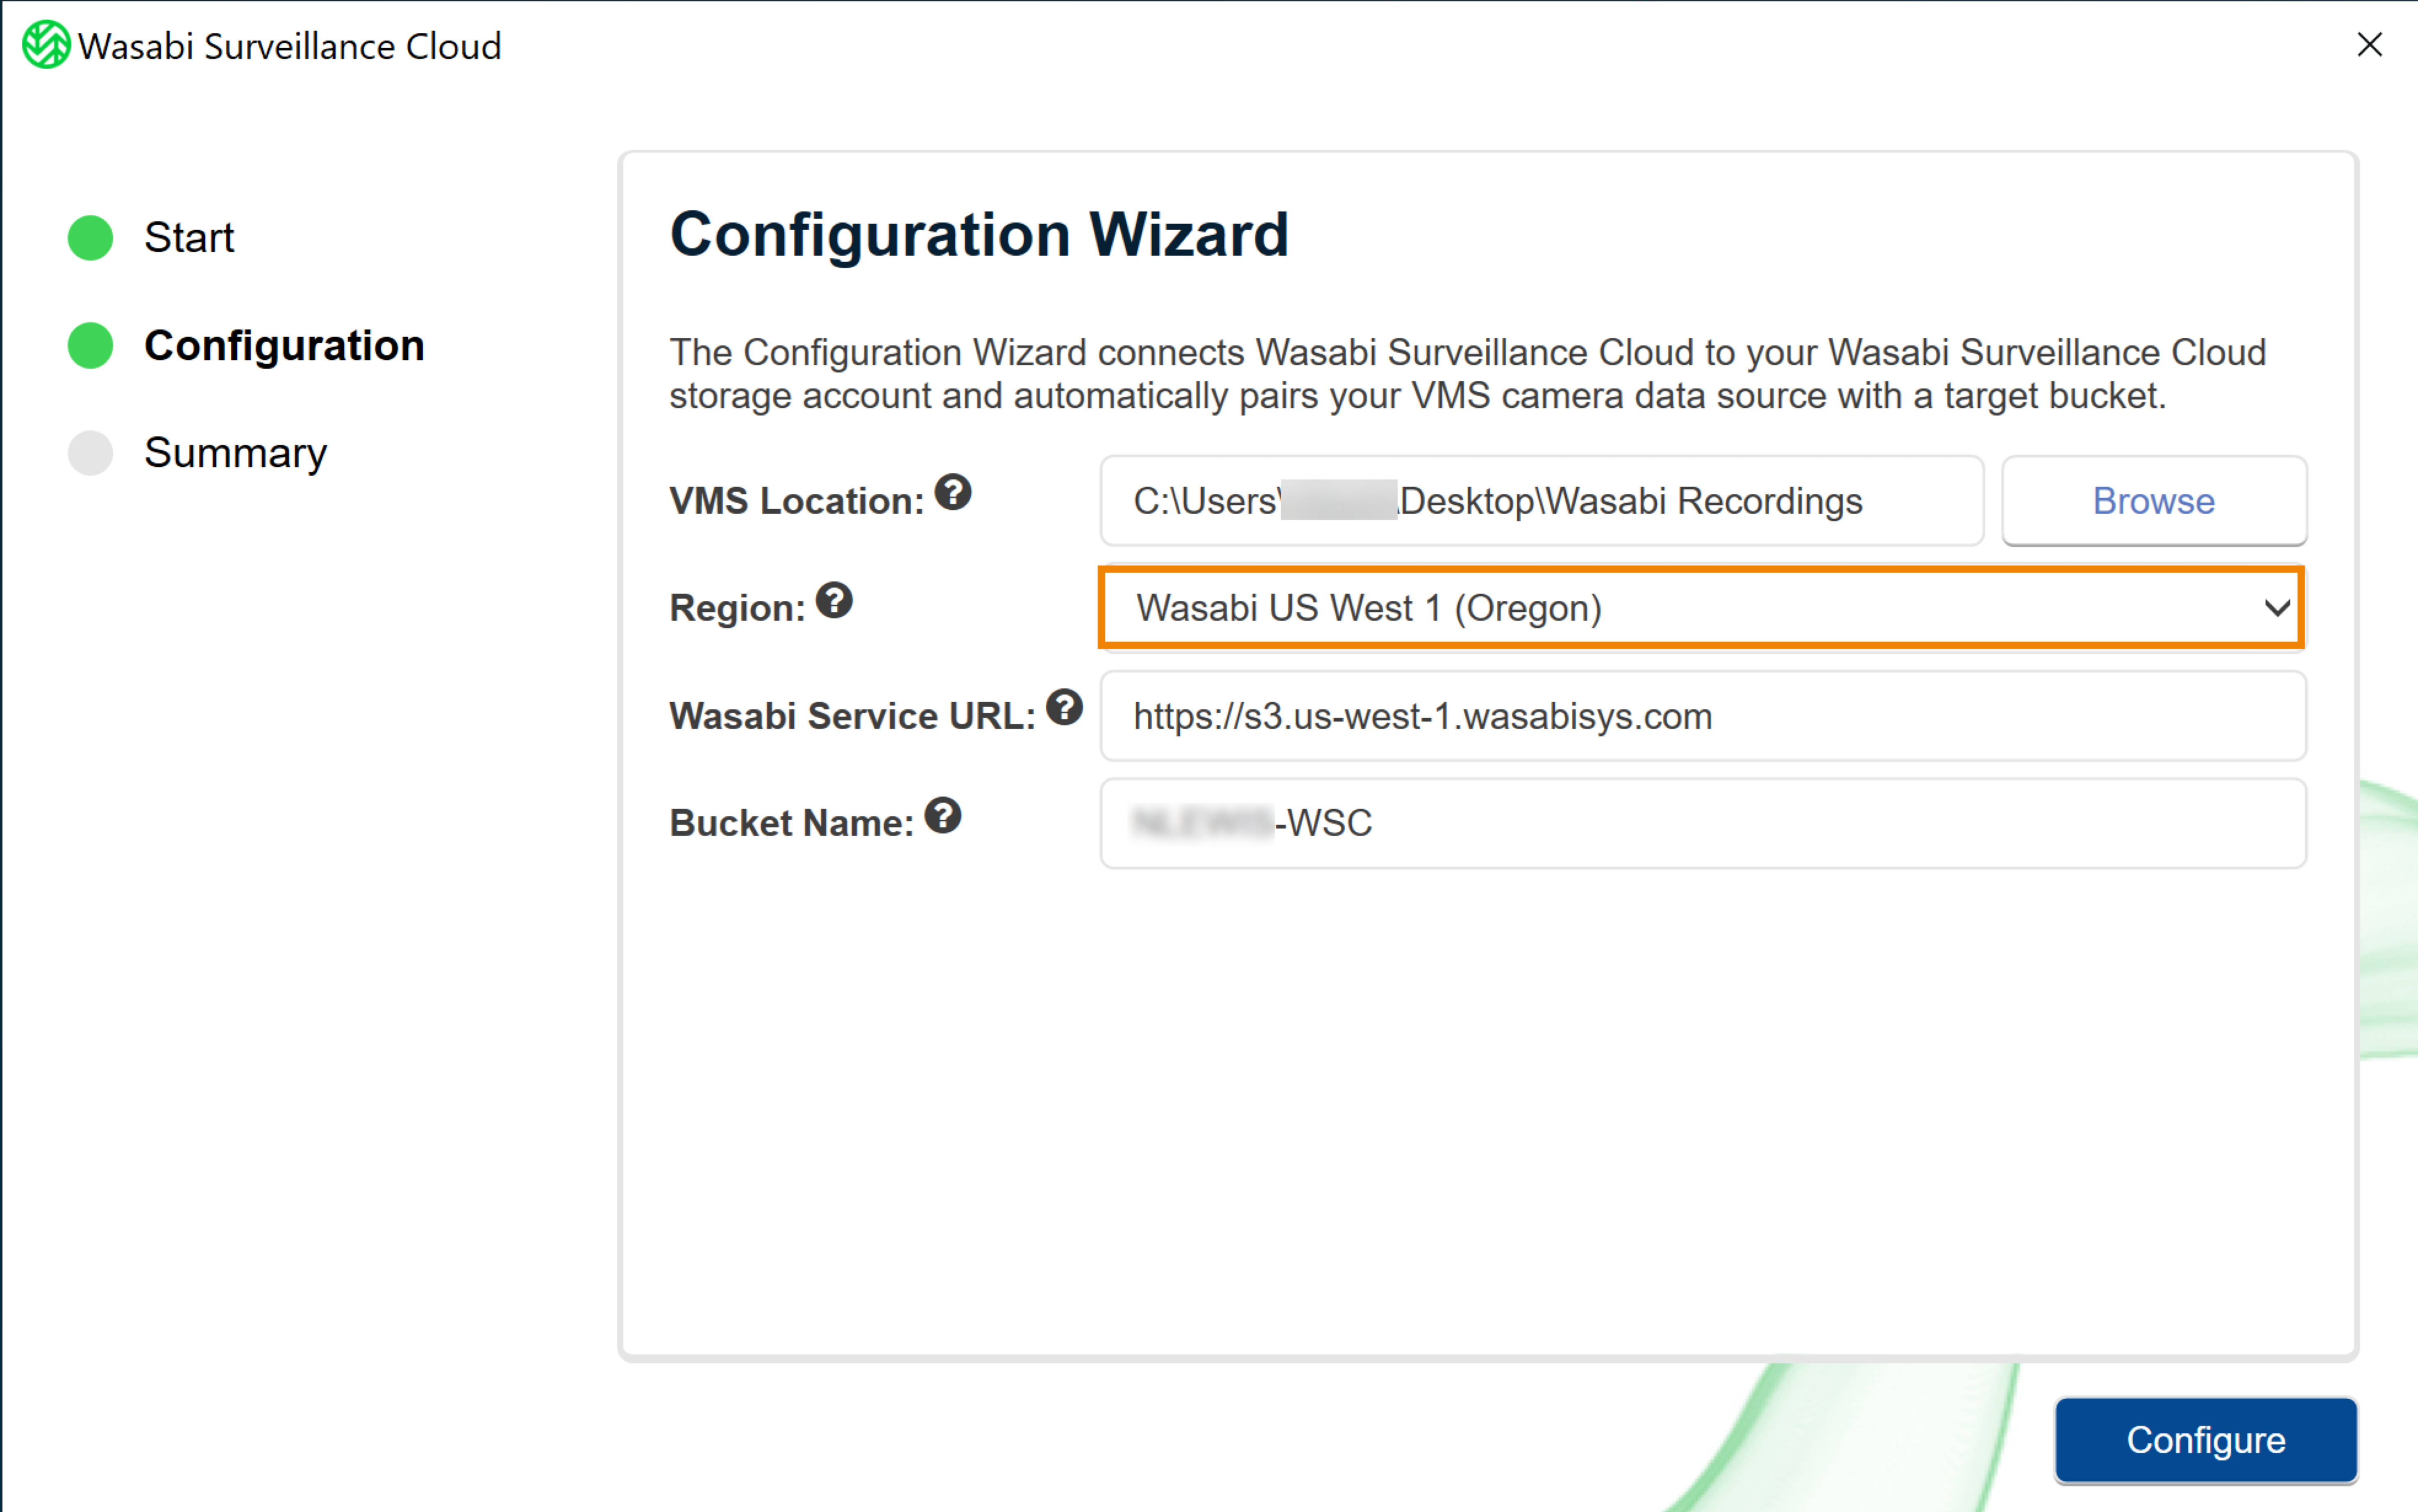2418x1512 pixels.
Task: Open the Summary wizard step
Action: point(235,453)
